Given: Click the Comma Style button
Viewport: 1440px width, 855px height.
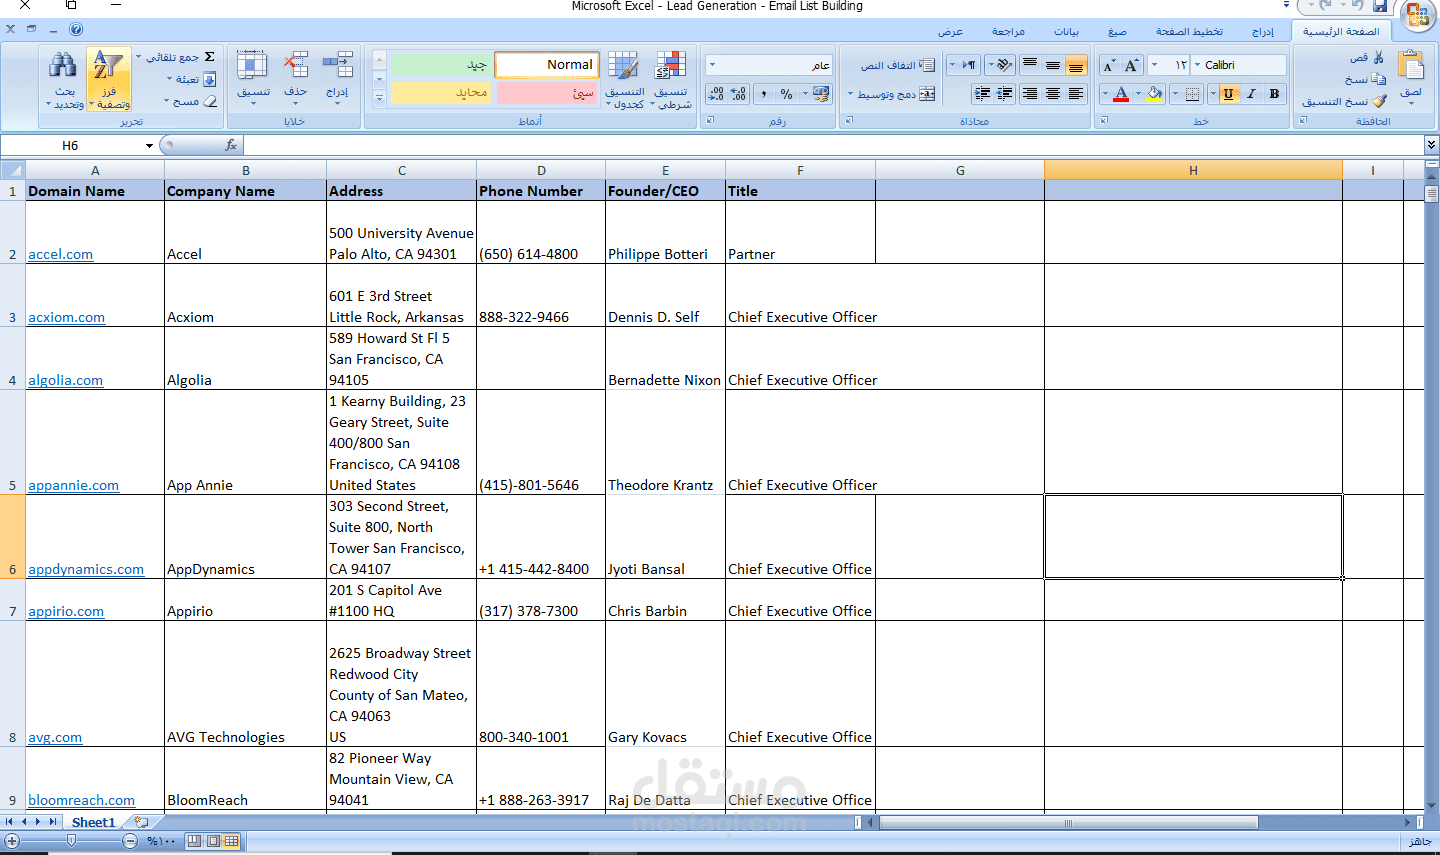Looking at the screenshot, I should (764, 94).
